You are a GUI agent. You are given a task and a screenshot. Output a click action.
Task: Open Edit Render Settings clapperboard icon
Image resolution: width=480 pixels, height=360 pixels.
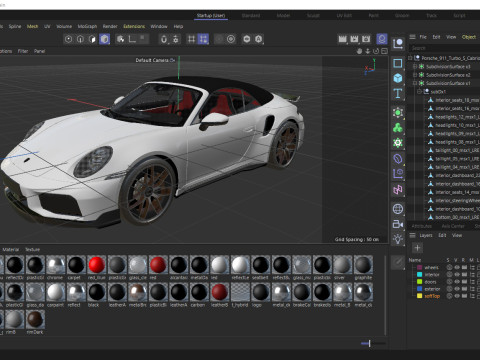point(366,39)
